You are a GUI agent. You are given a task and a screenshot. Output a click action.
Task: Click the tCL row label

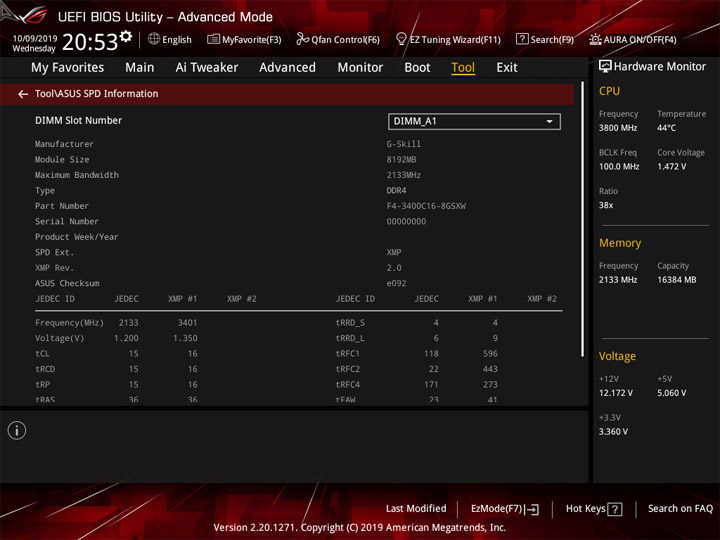pos(42,354)
